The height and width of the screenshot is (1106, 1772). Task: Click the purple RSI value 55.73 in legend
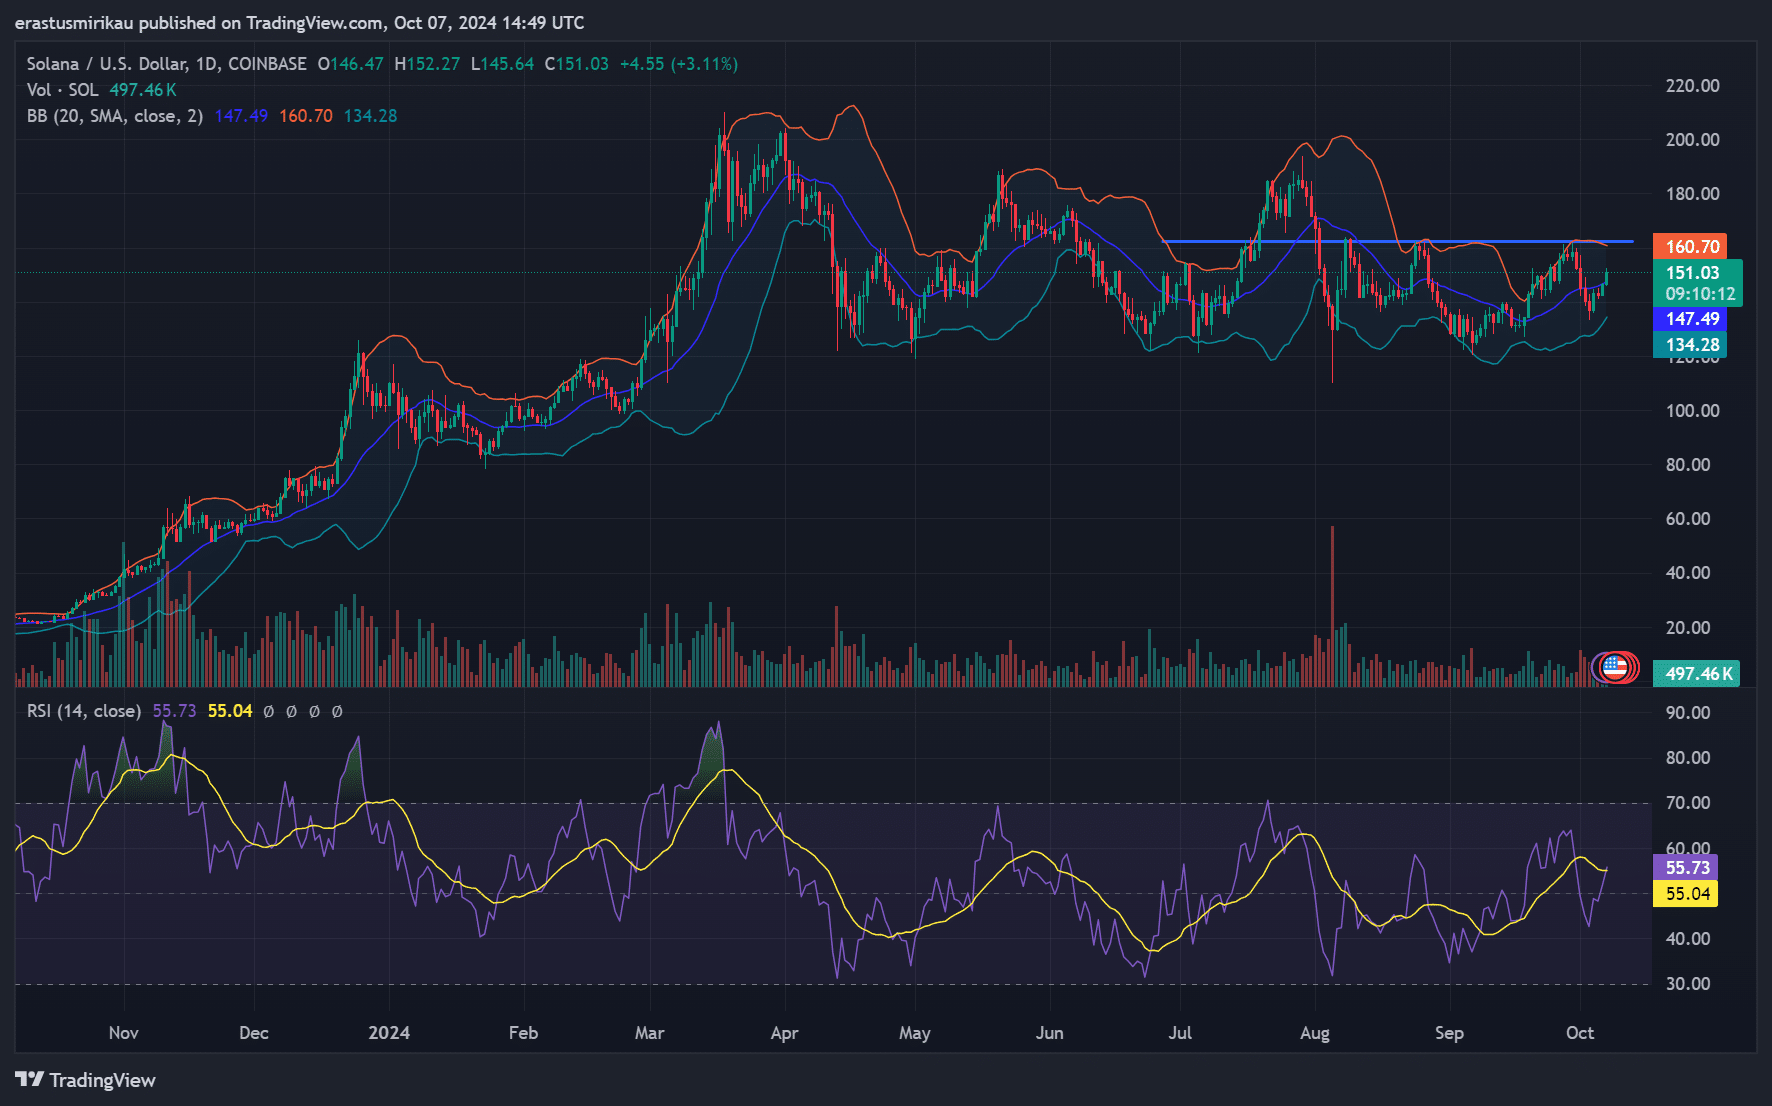click(174, 711)
